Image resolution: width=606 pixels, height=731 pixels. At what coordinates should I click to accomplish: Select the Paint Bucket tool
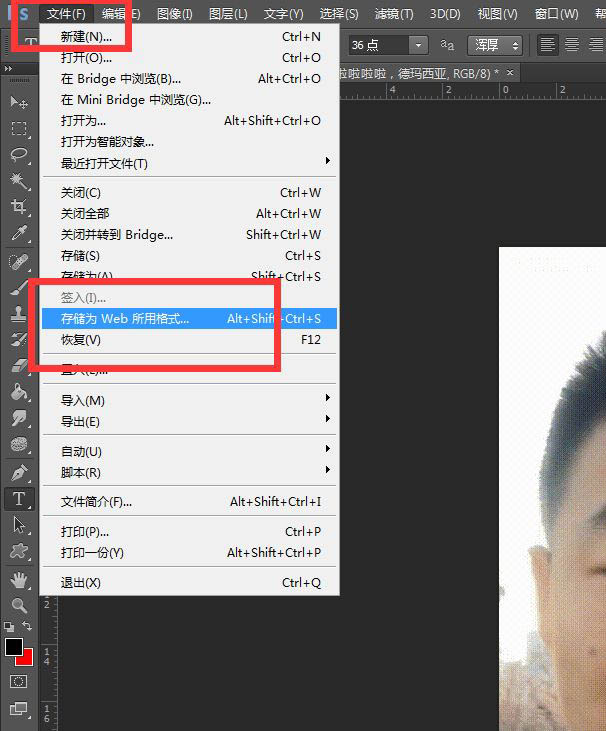tap(19, 392)
